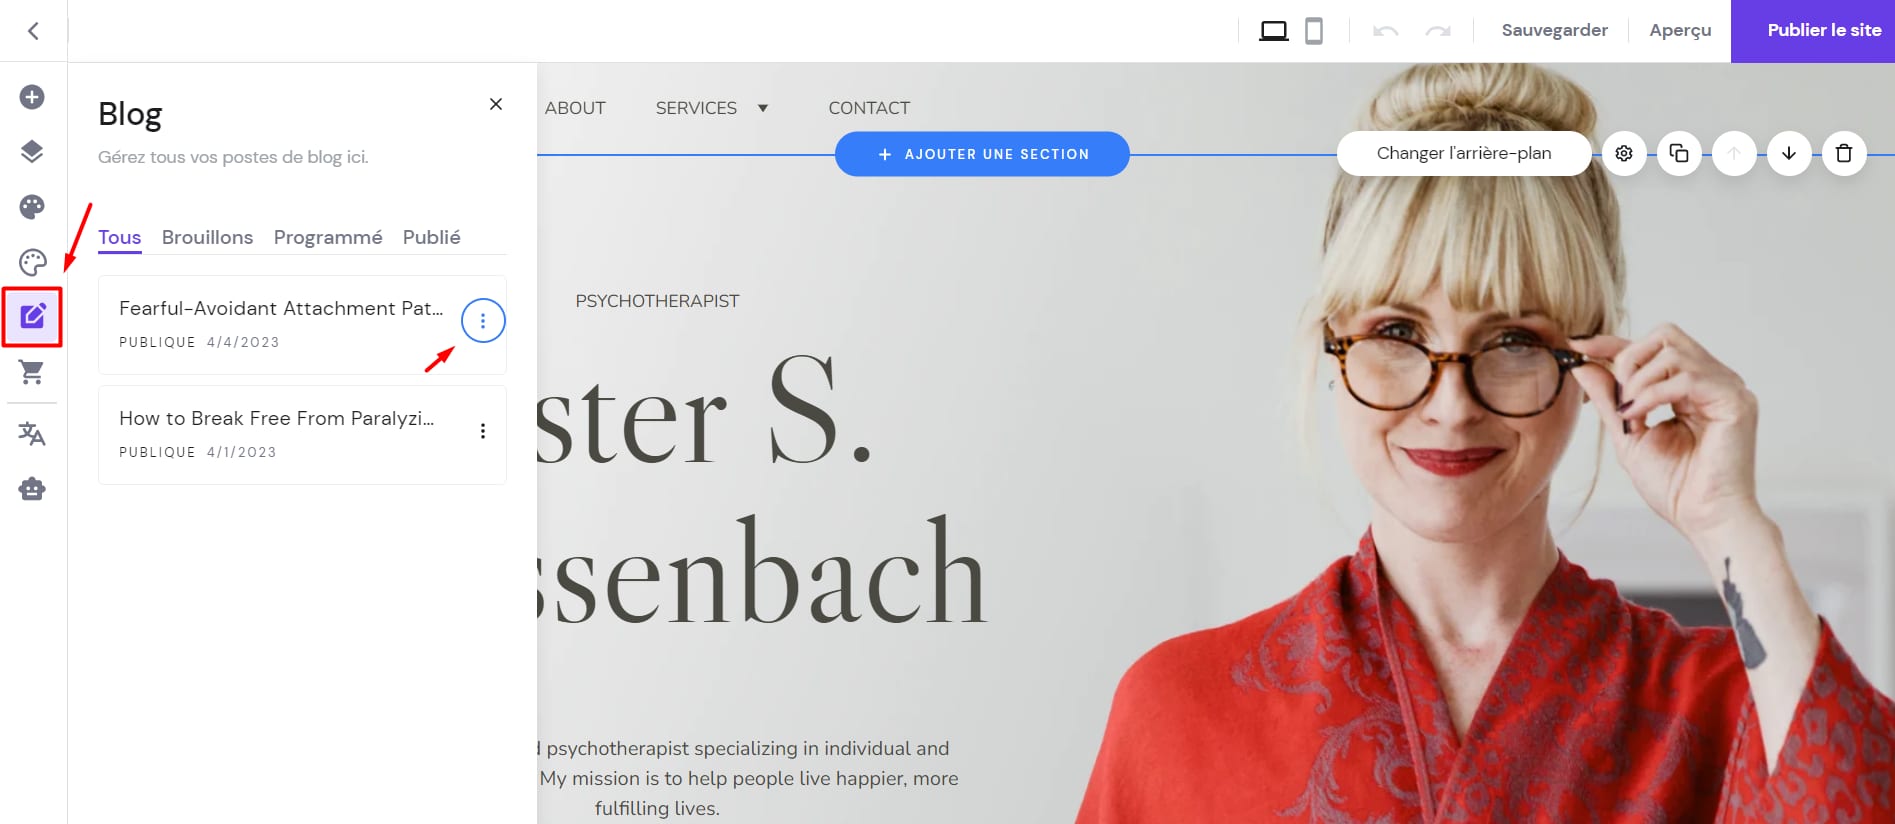Switch to the Brouillons tab
The height and width of the screenshot is (824, 1895).
207,237
